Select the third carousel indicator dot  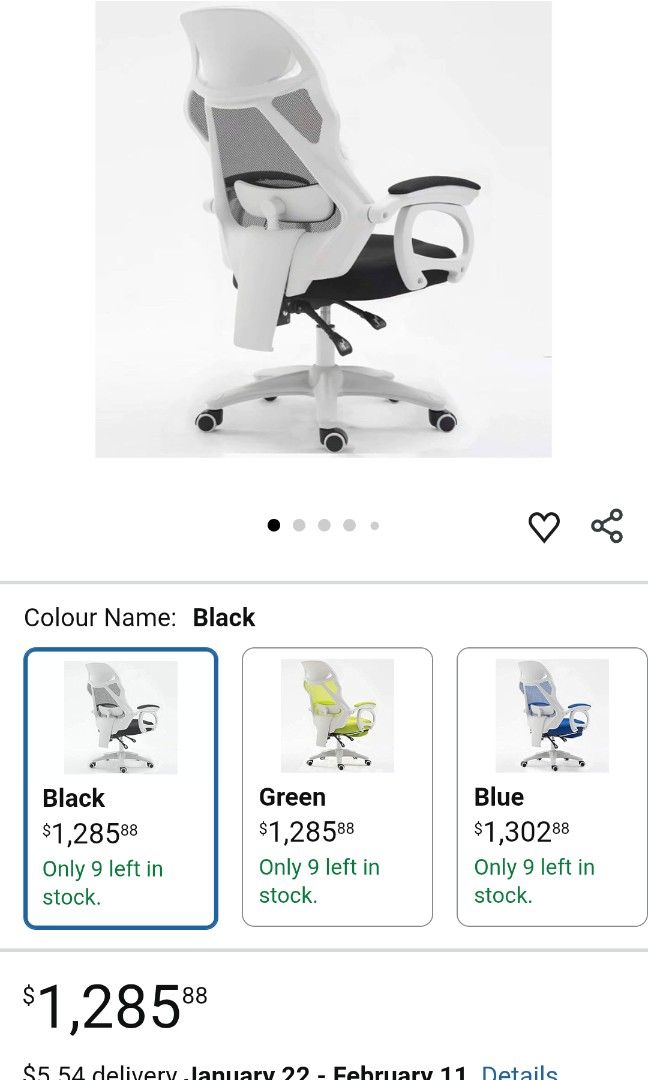pyautogui.click(x=324, y=524)
